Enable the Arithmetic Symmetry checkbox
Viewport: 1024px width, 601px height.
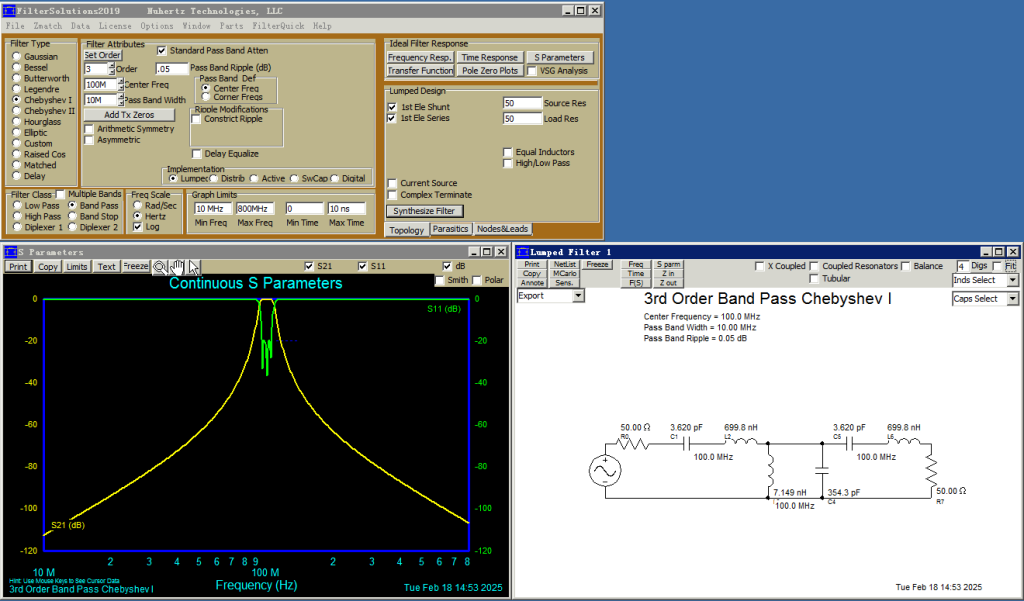coord(89,129)
